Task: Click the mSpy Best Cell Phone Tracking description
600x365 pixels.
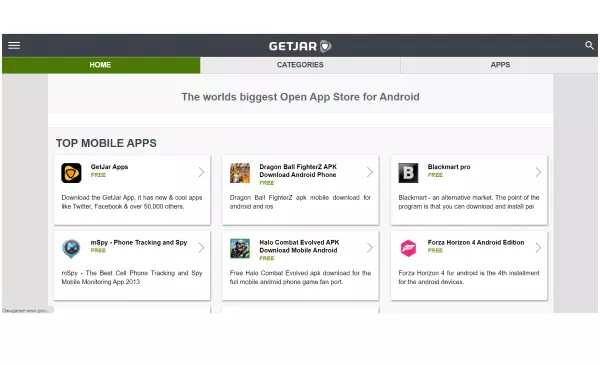Action: (132, 277)
